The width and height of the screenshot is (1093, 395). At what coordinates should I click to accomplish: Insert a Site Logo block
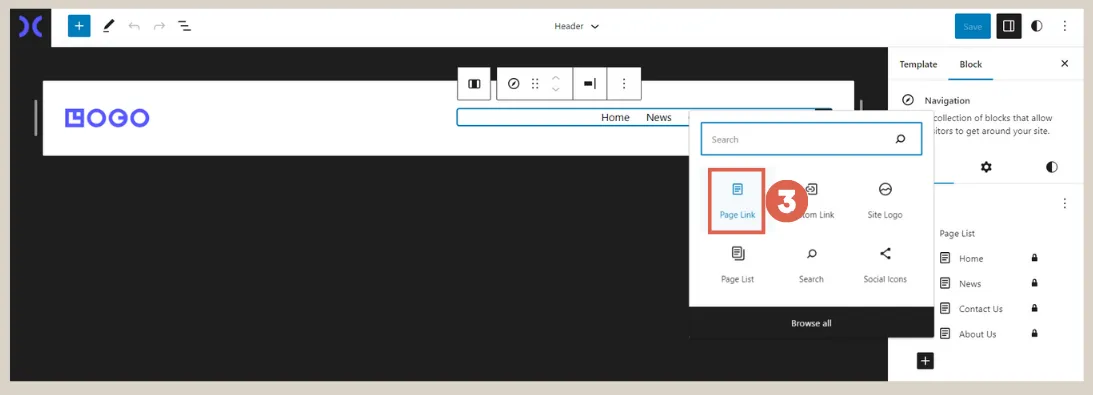[885, 201]
